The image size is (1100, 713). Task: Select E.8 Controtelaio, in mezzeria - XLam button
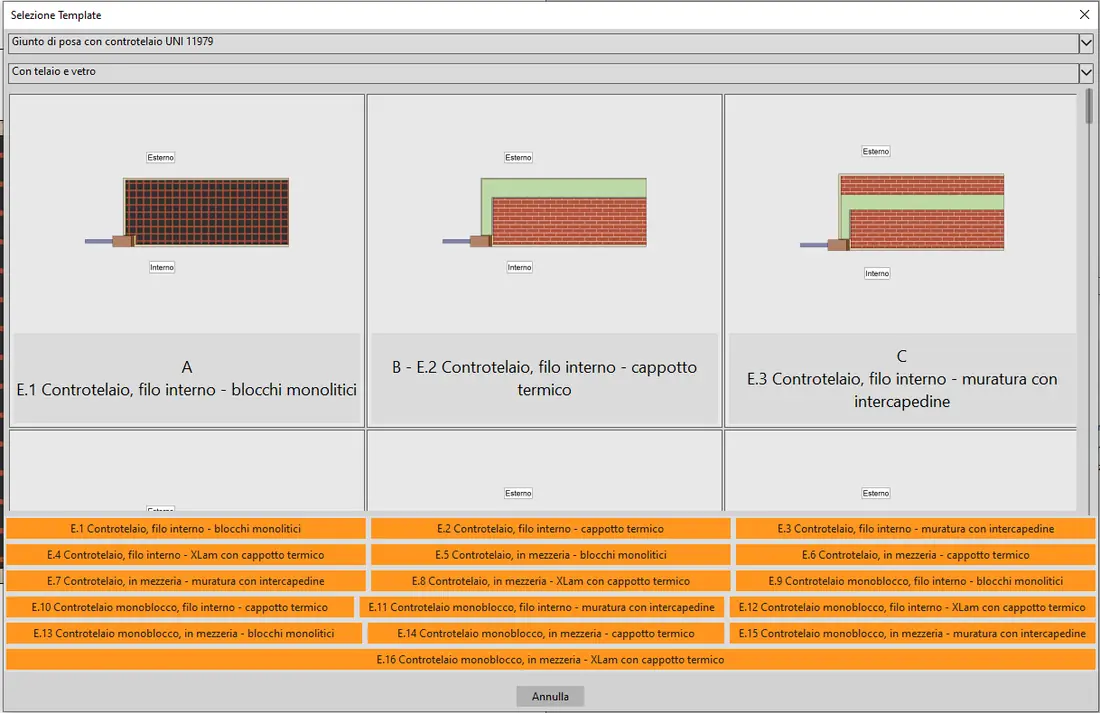click(x=550, y=581)
